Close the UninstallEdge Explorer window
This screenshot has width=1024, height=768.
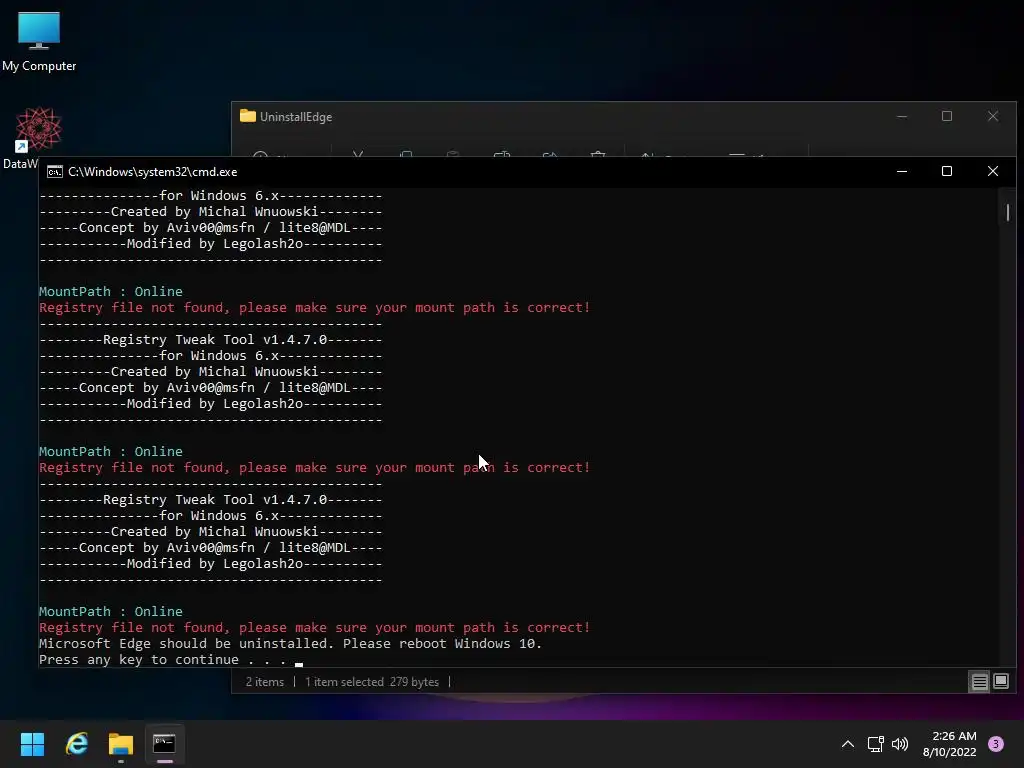point(993,116)
